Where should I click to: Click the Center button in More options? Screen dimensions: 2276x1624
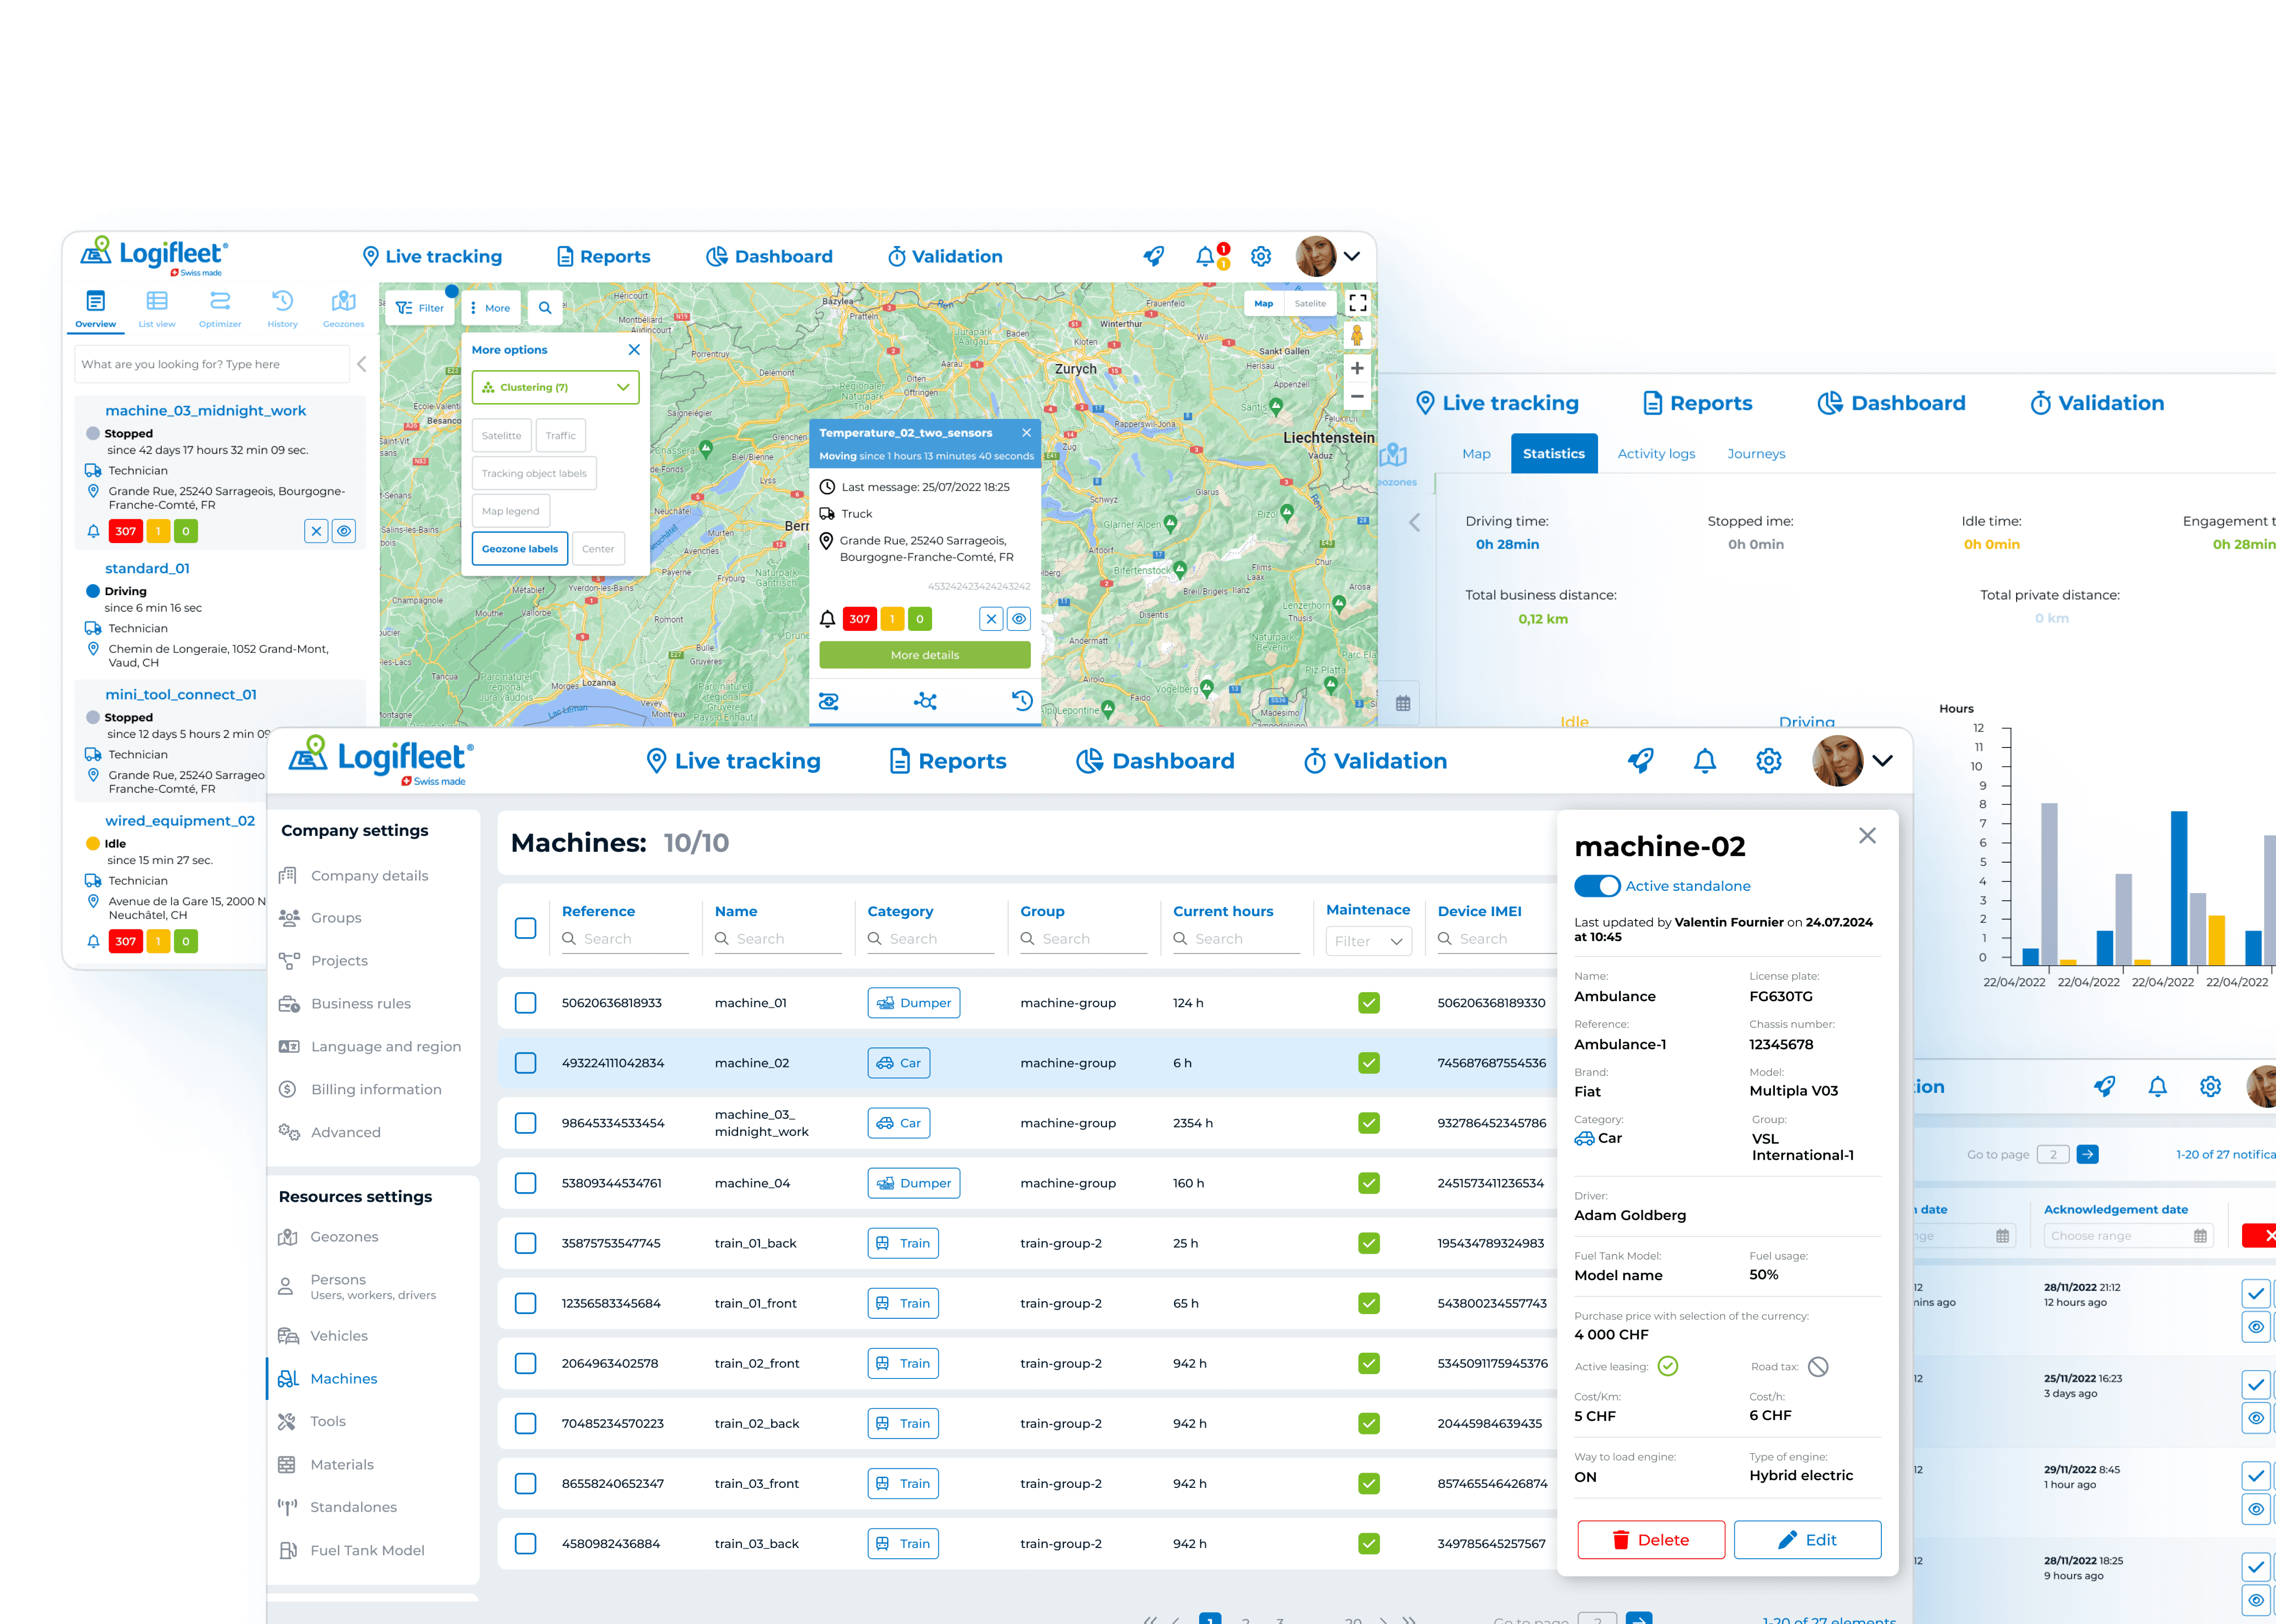click(x=598, y=549)
